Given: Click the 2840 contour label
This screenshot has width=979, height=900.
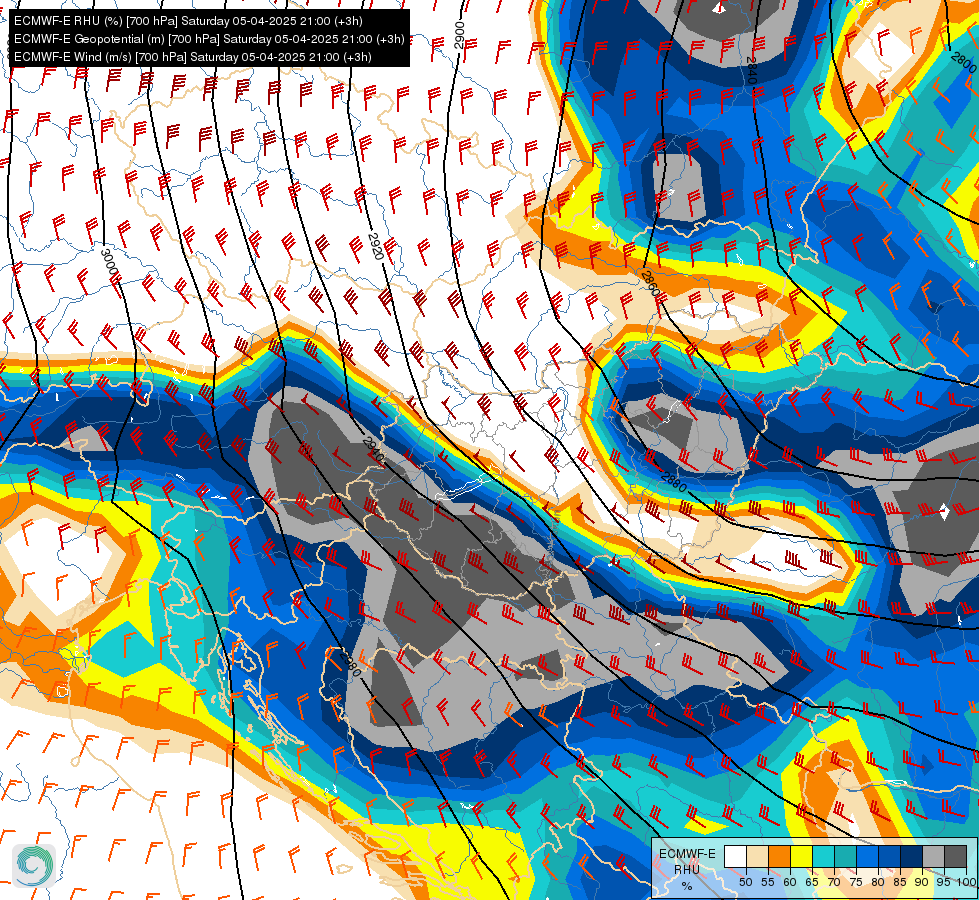Looking at the screenshot, I should coord(752,70).
